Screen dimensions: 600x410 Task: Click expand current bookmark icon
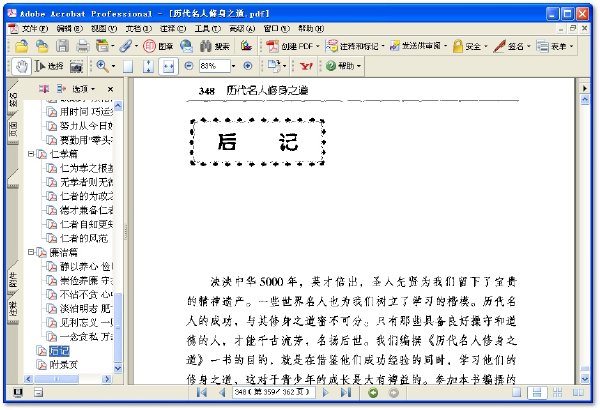click(61, 89)
